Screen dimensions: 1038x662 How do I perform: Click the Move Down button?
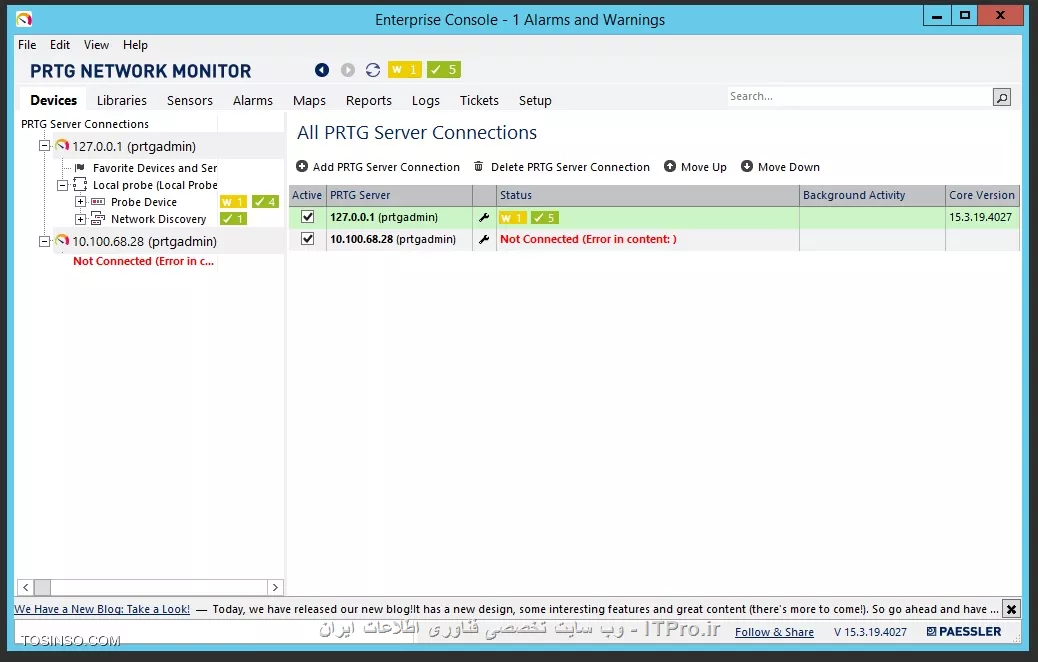[780, 167]
